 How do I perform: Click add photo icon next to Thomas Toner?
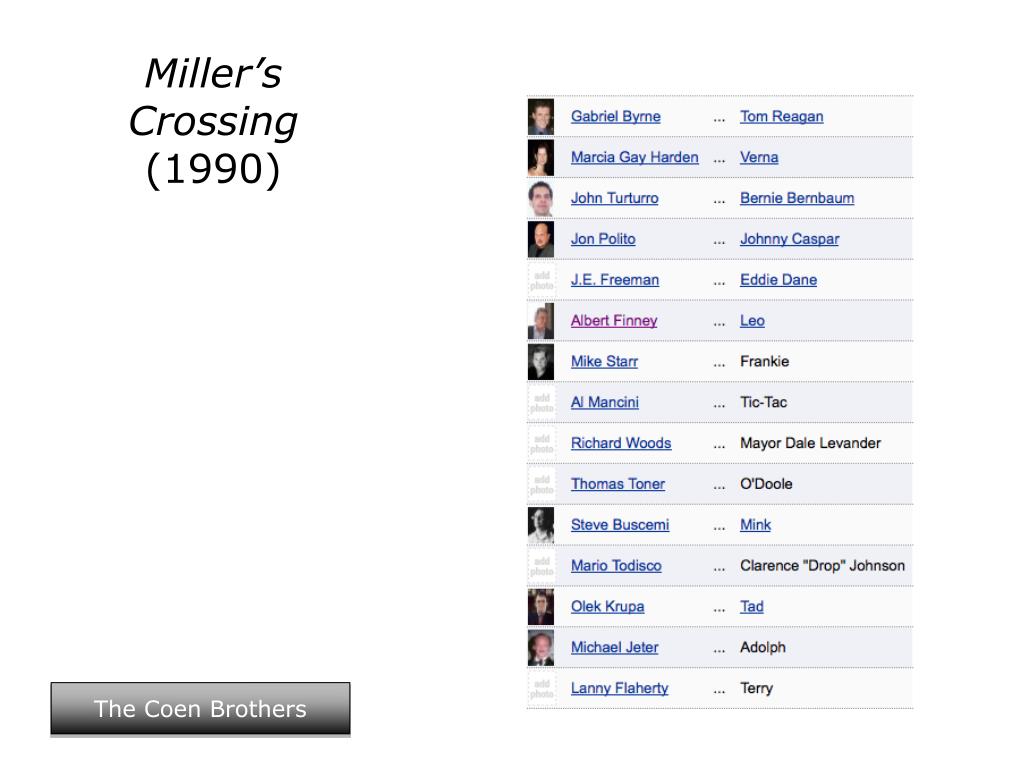tap(541, 485)
